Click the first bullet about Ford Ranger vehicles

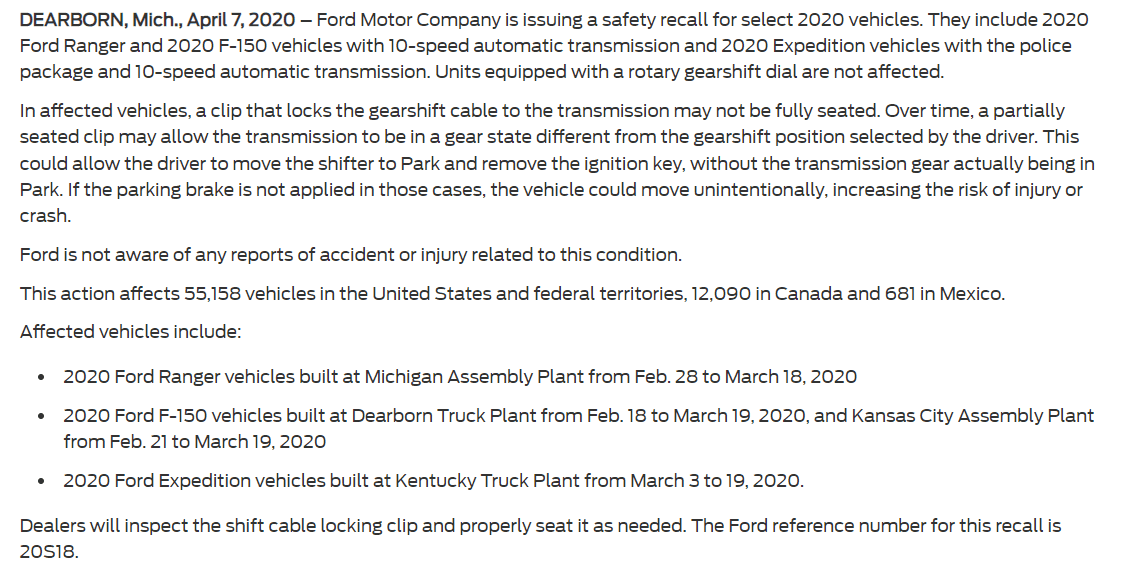pyautogui.click(x=460, y=376)
